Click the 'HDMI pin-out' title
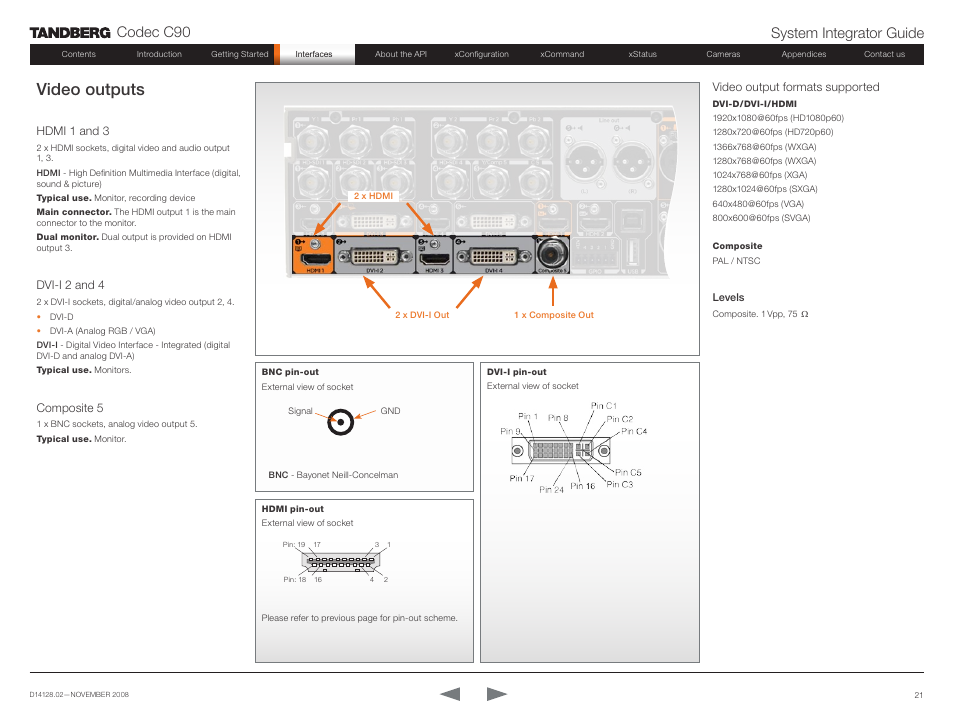 coord(293,509)
